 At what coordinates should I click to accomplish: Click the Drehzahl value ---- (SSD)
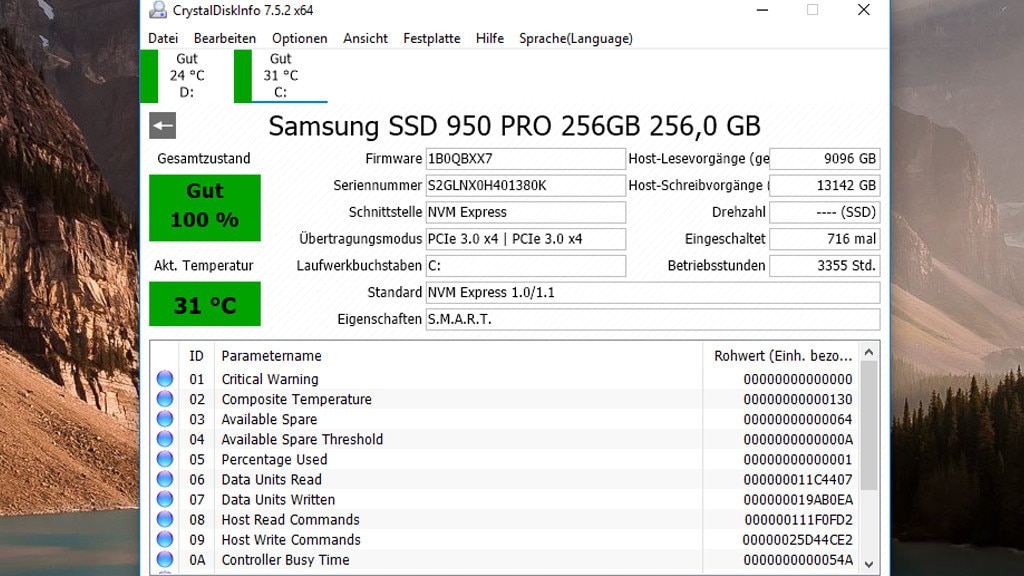pyautogui.click(x=825, y=212)
